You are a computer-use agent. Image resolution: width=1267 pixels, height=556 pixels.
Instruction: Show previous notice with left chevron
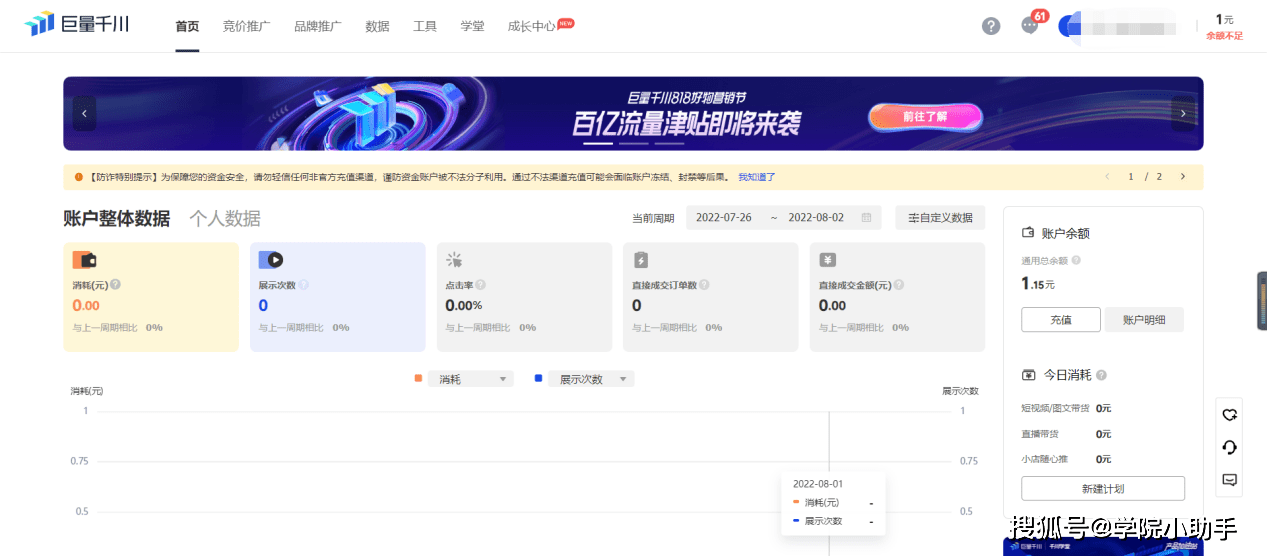1107,177
